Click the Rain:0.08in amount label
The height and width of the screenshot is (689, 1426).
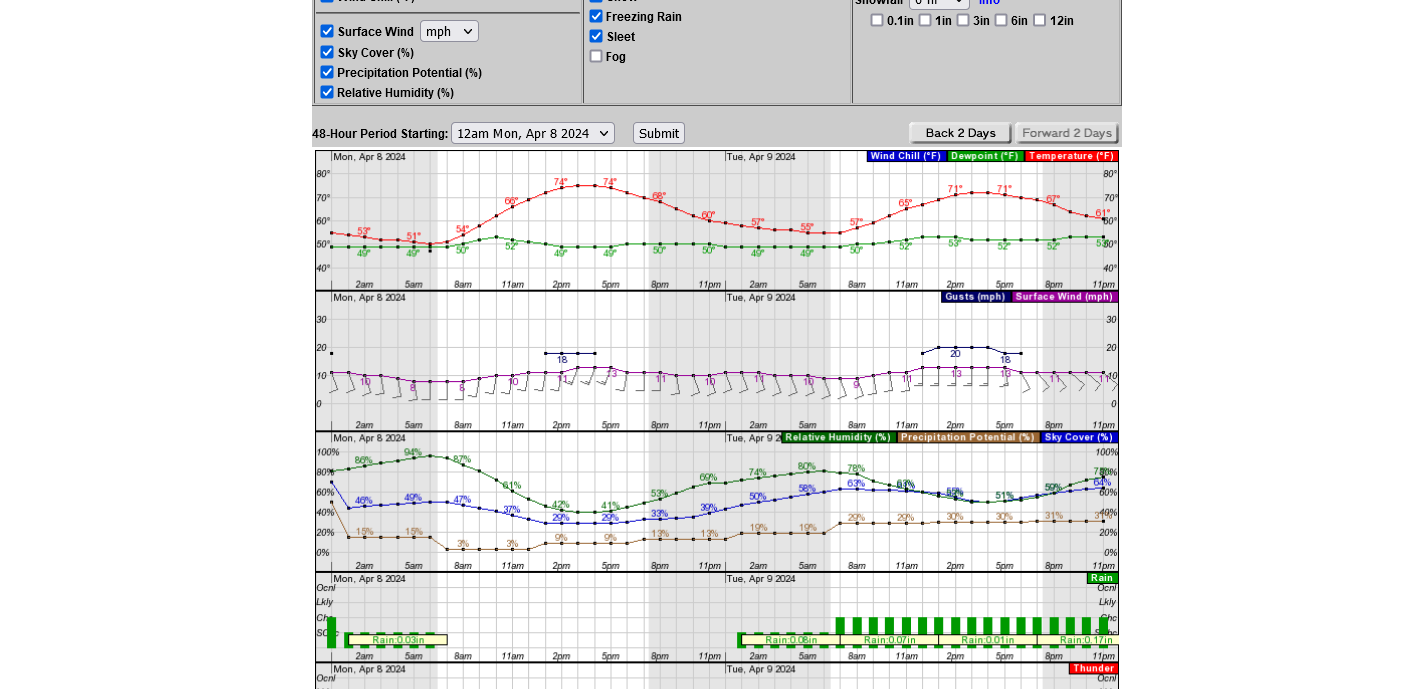coord(791,640)
